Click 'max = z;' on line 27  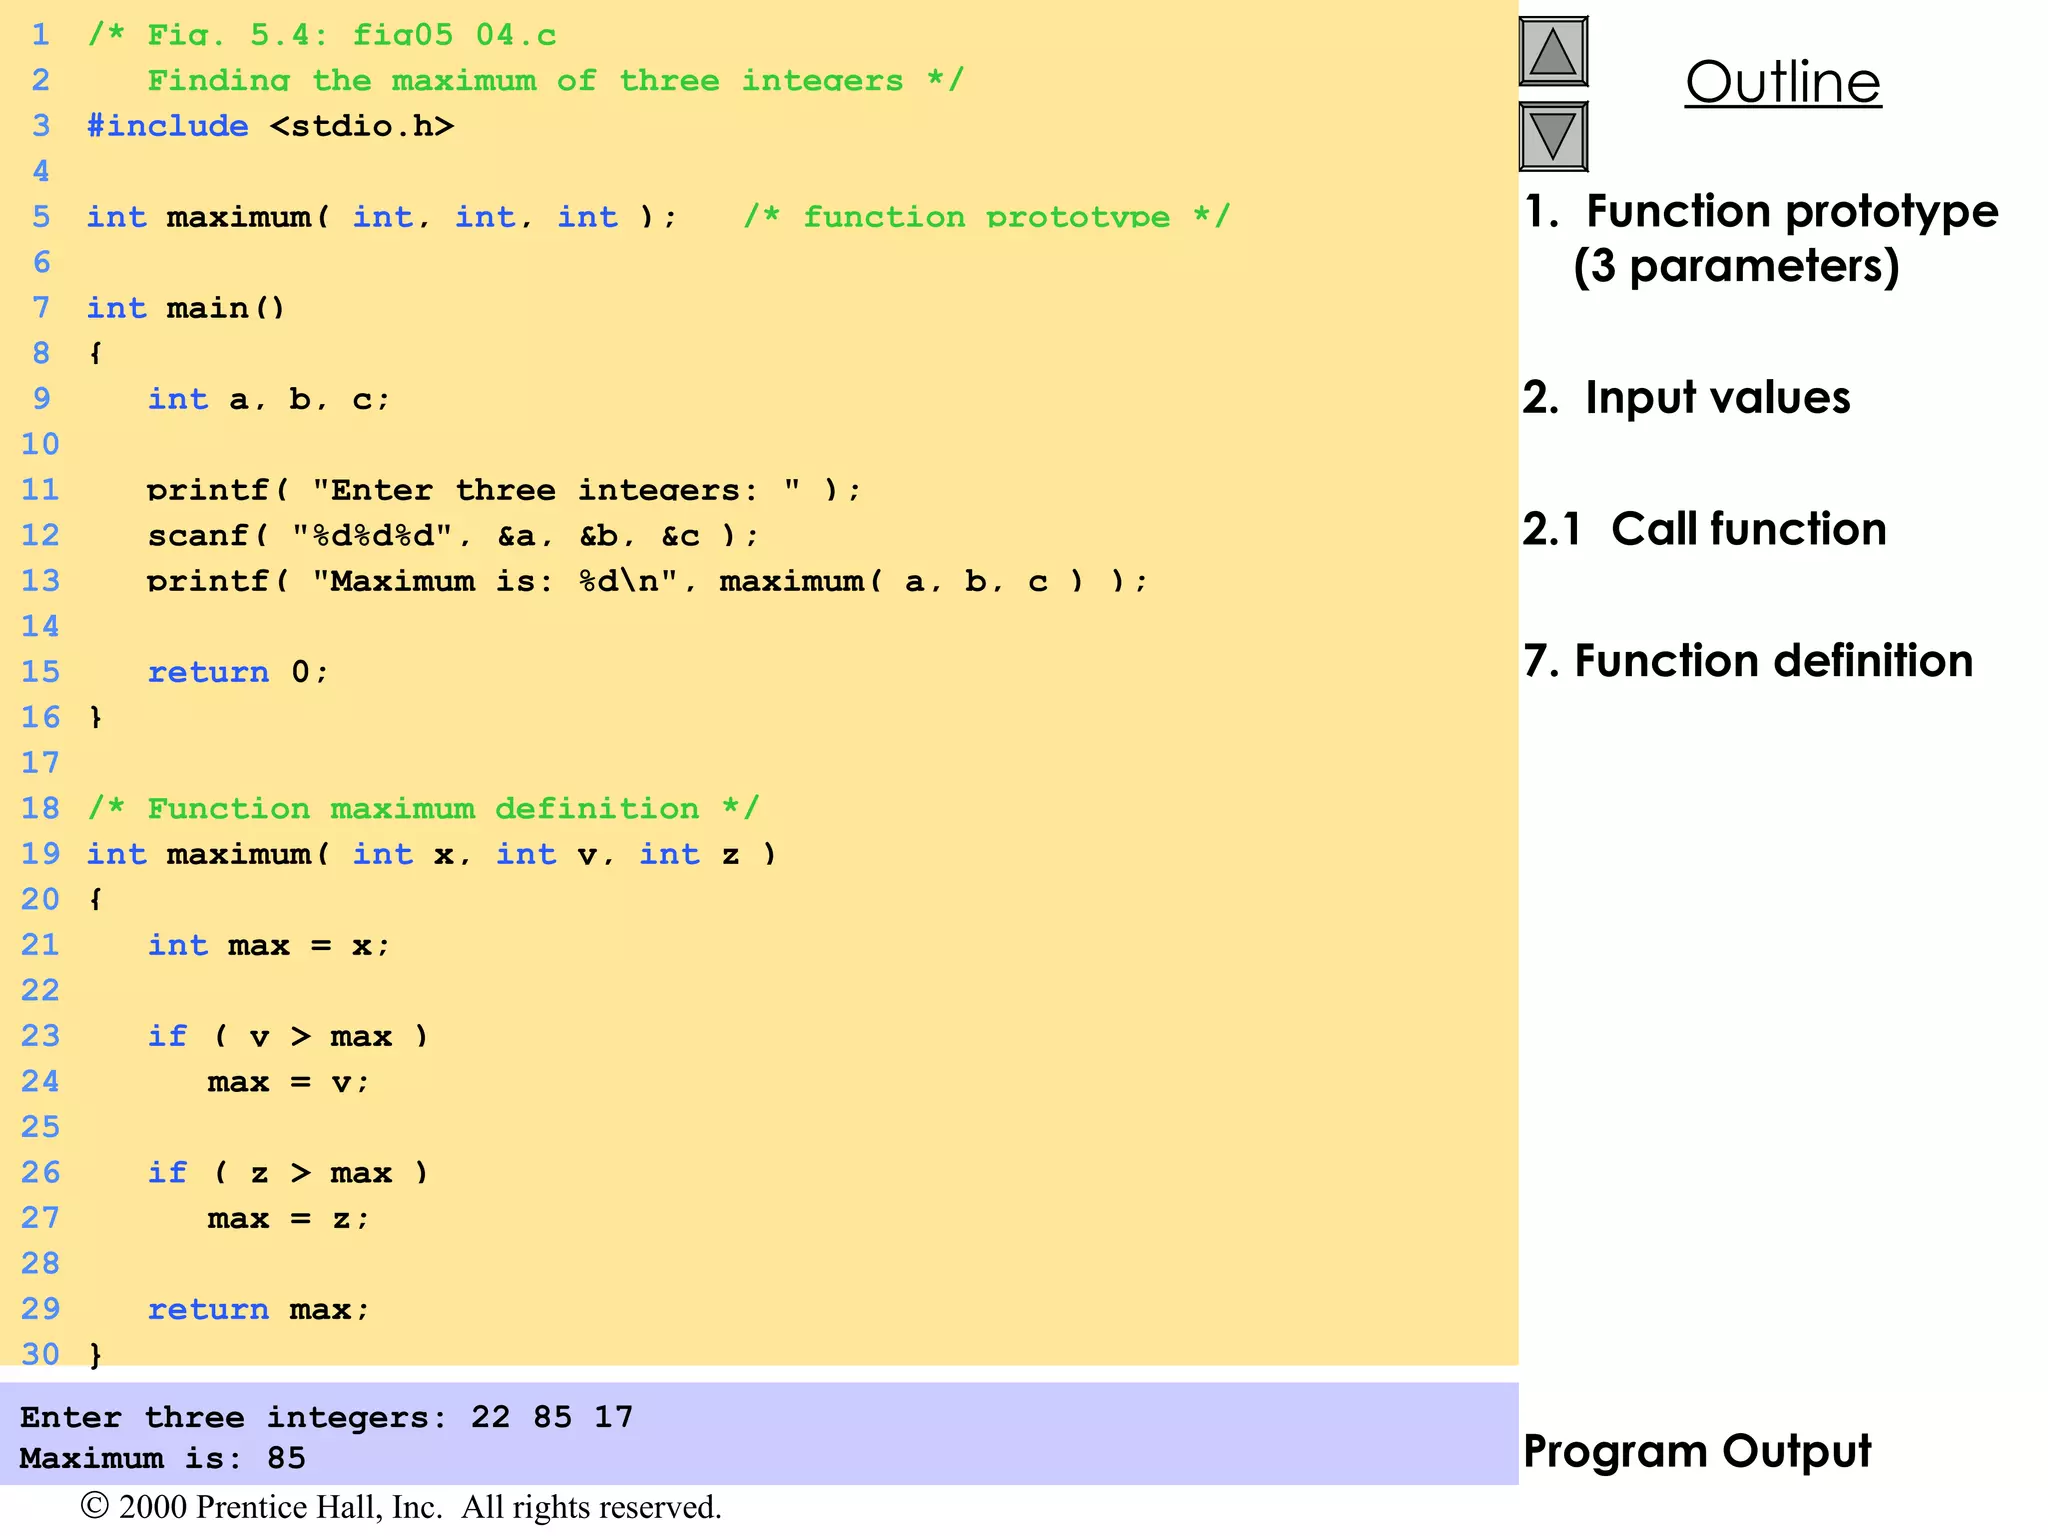289,1218
